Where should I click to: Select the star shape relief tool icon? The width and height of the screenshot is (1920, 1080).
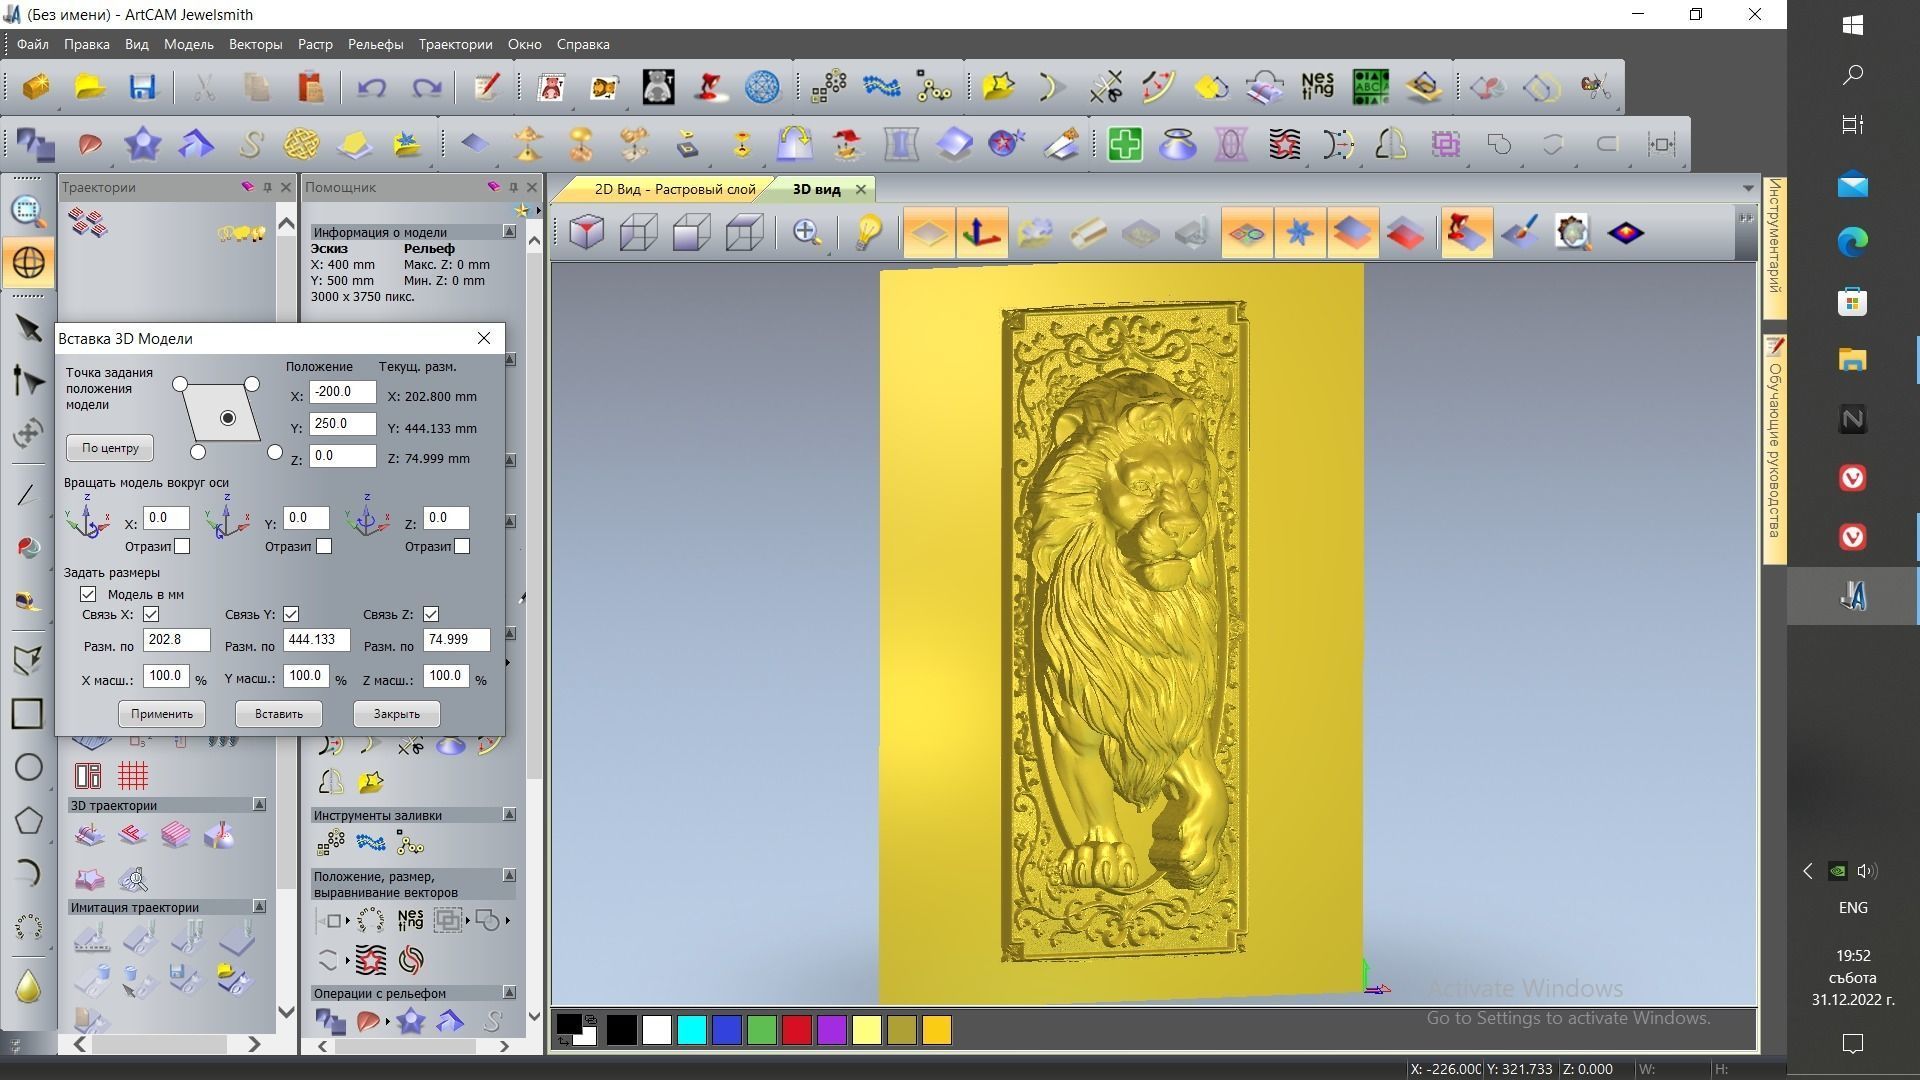143,144
